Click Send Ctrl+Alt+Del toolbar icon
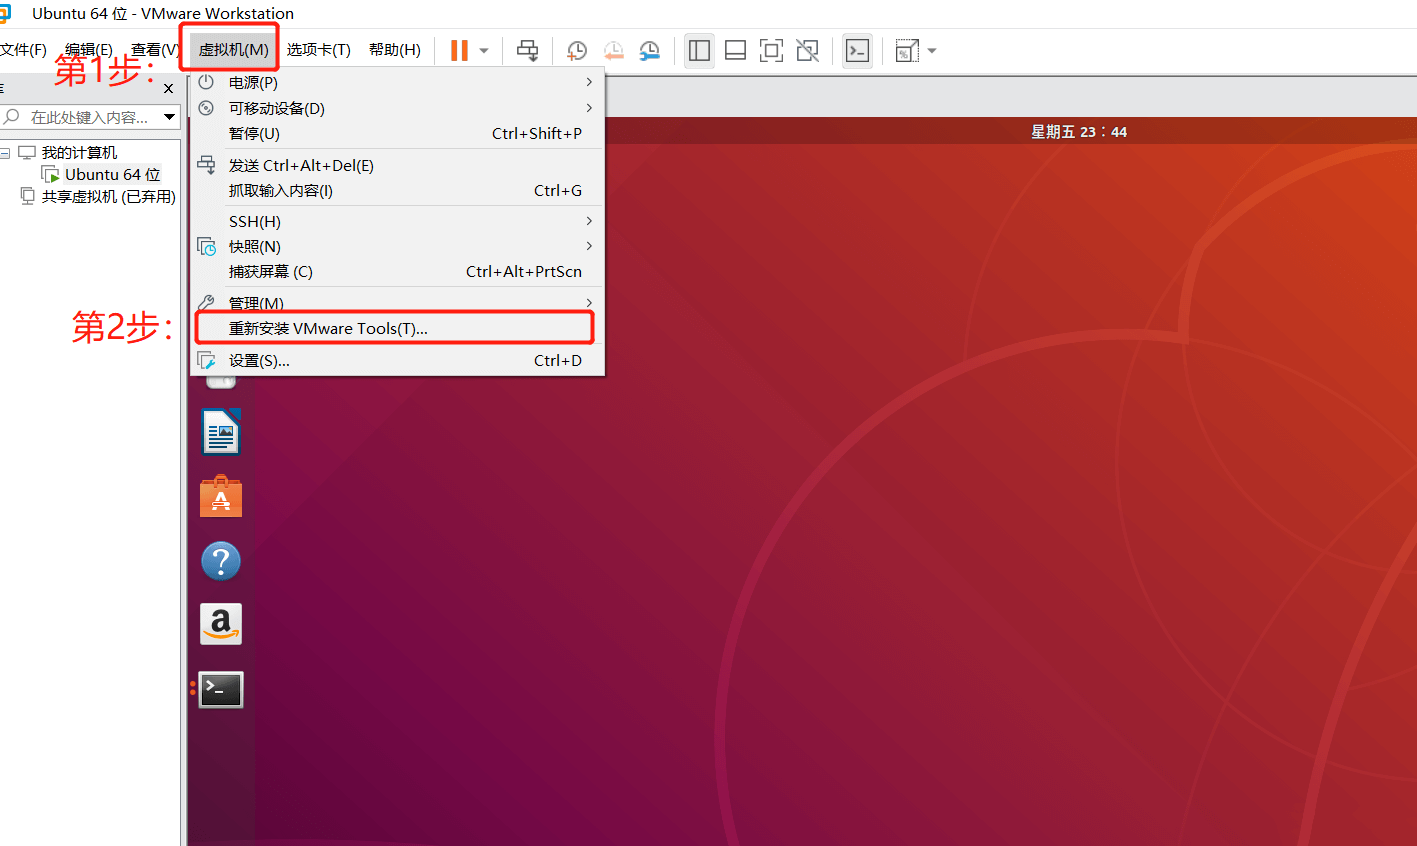Image resolution: width=1417 pixels, height=846 pixels. click(527, 50)
